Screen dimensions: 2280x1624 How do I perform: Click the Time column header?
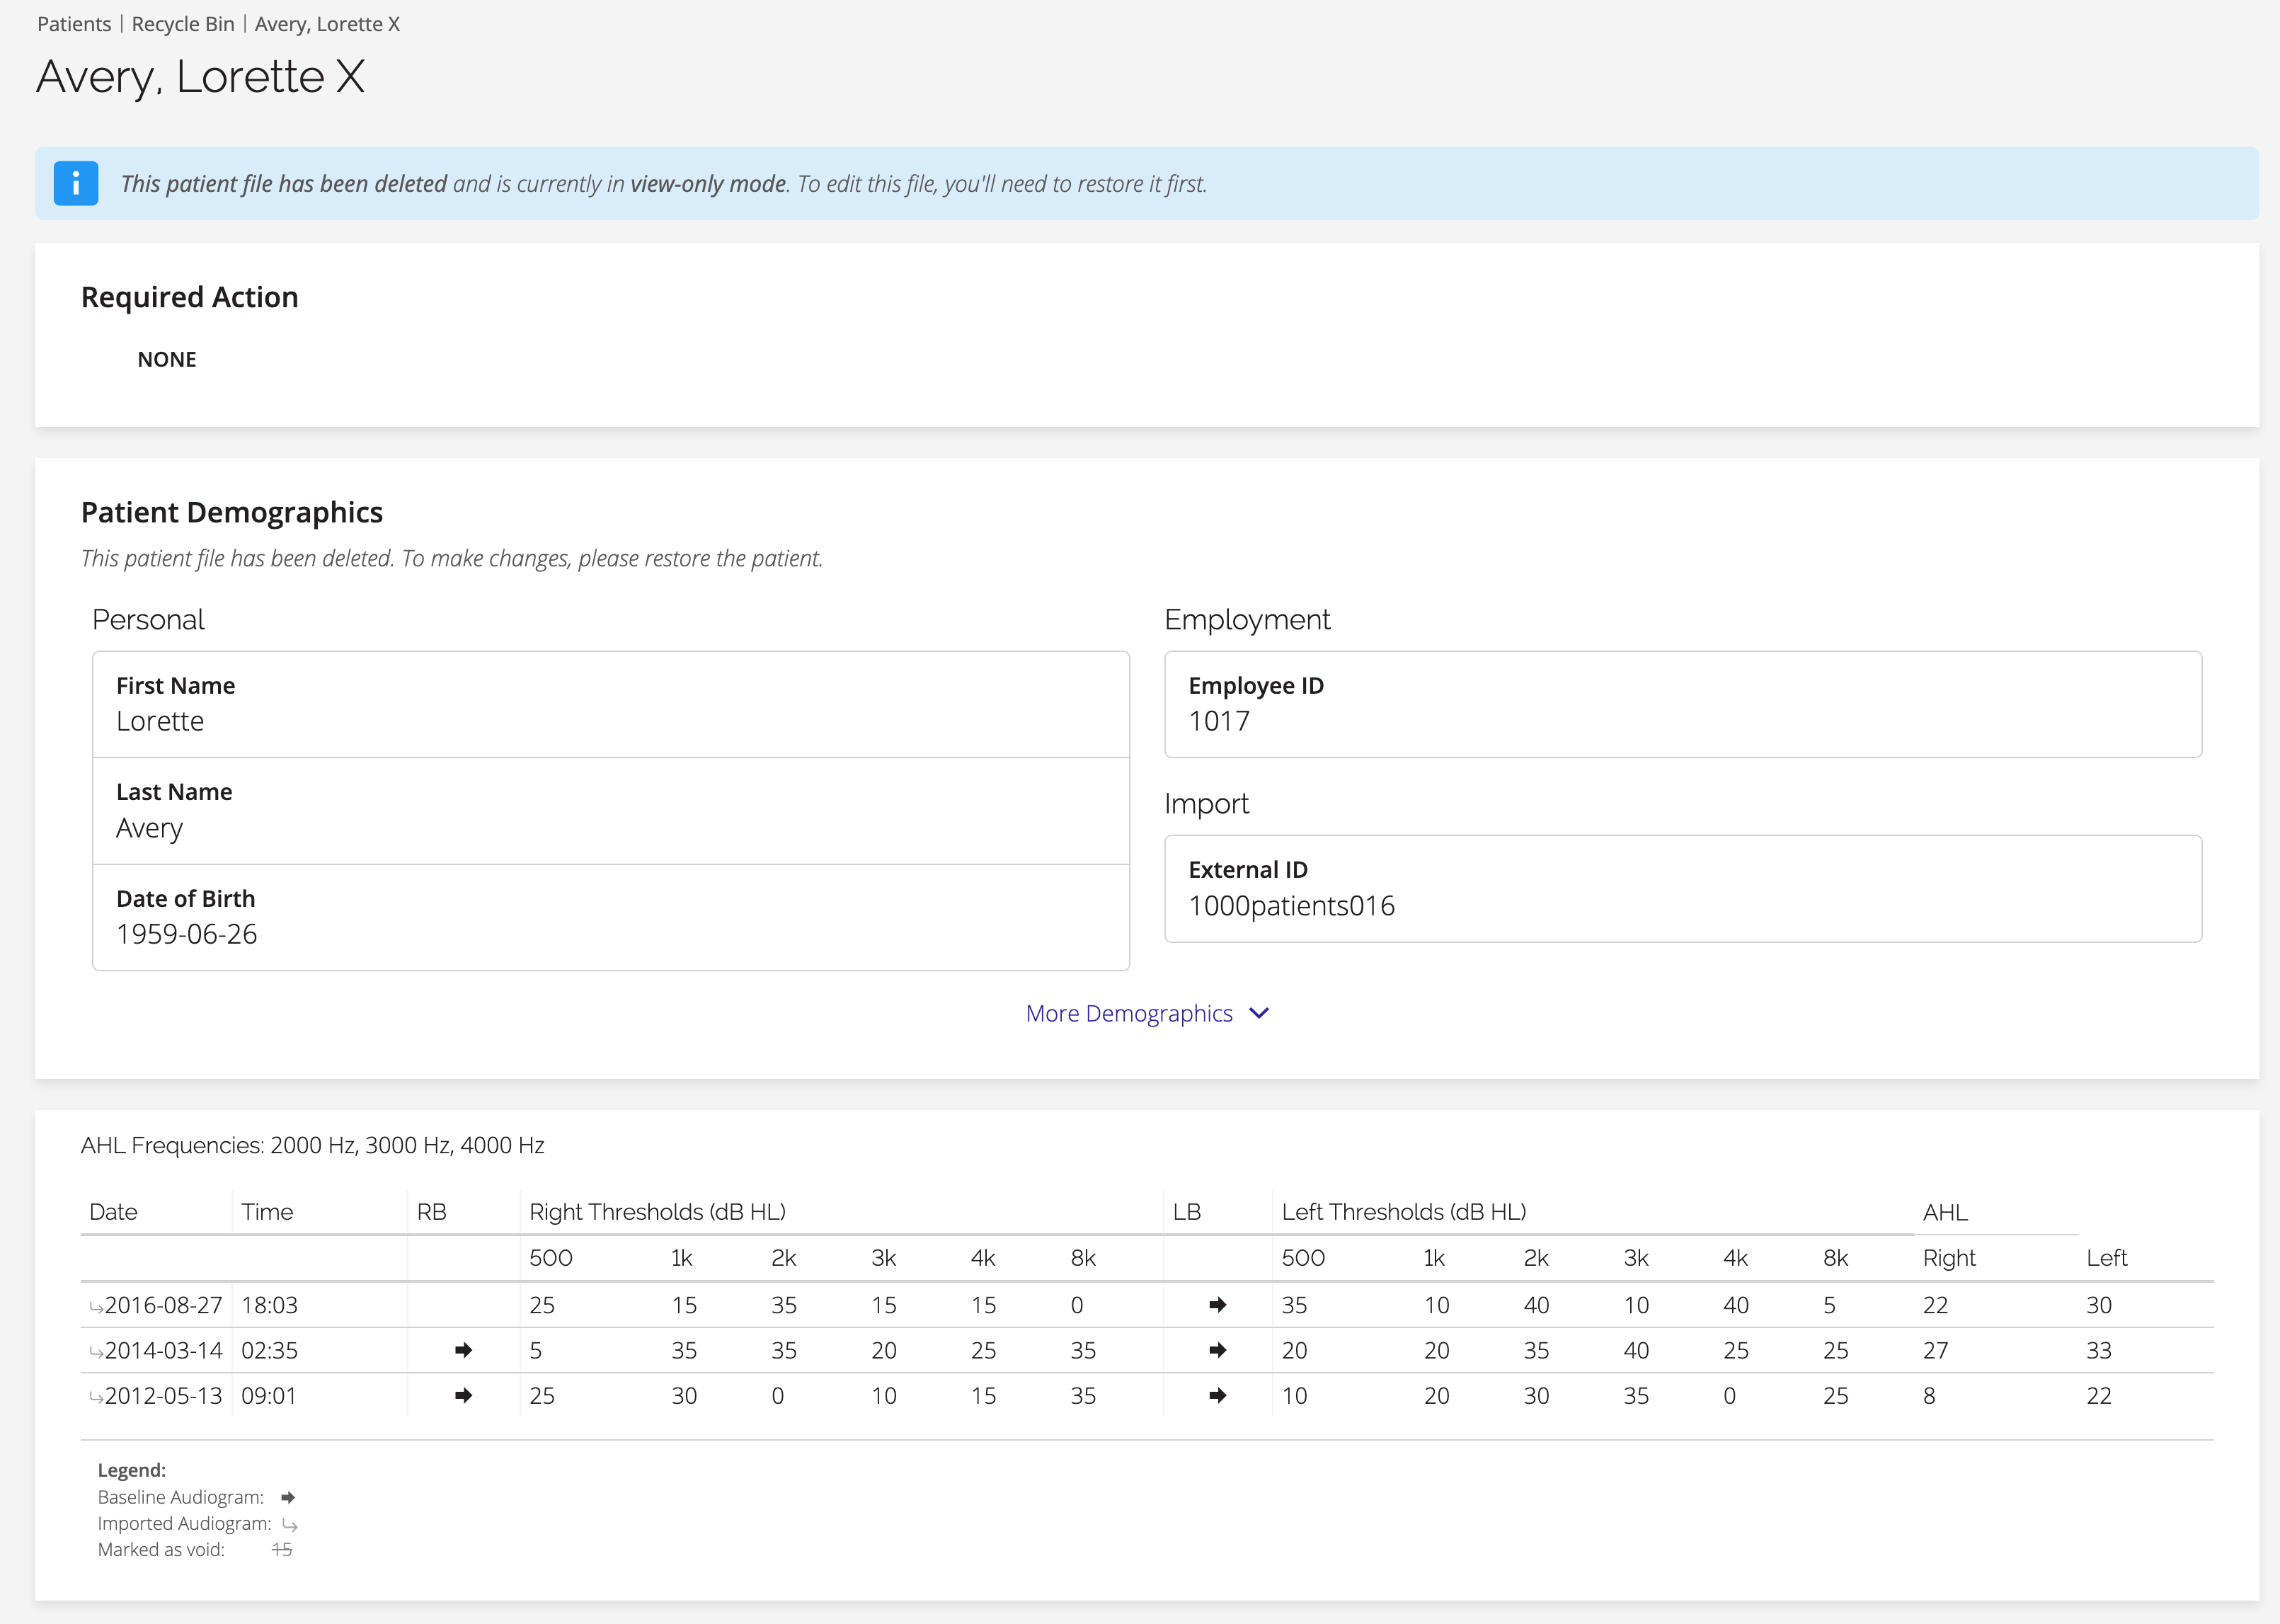pos(267,1212)
